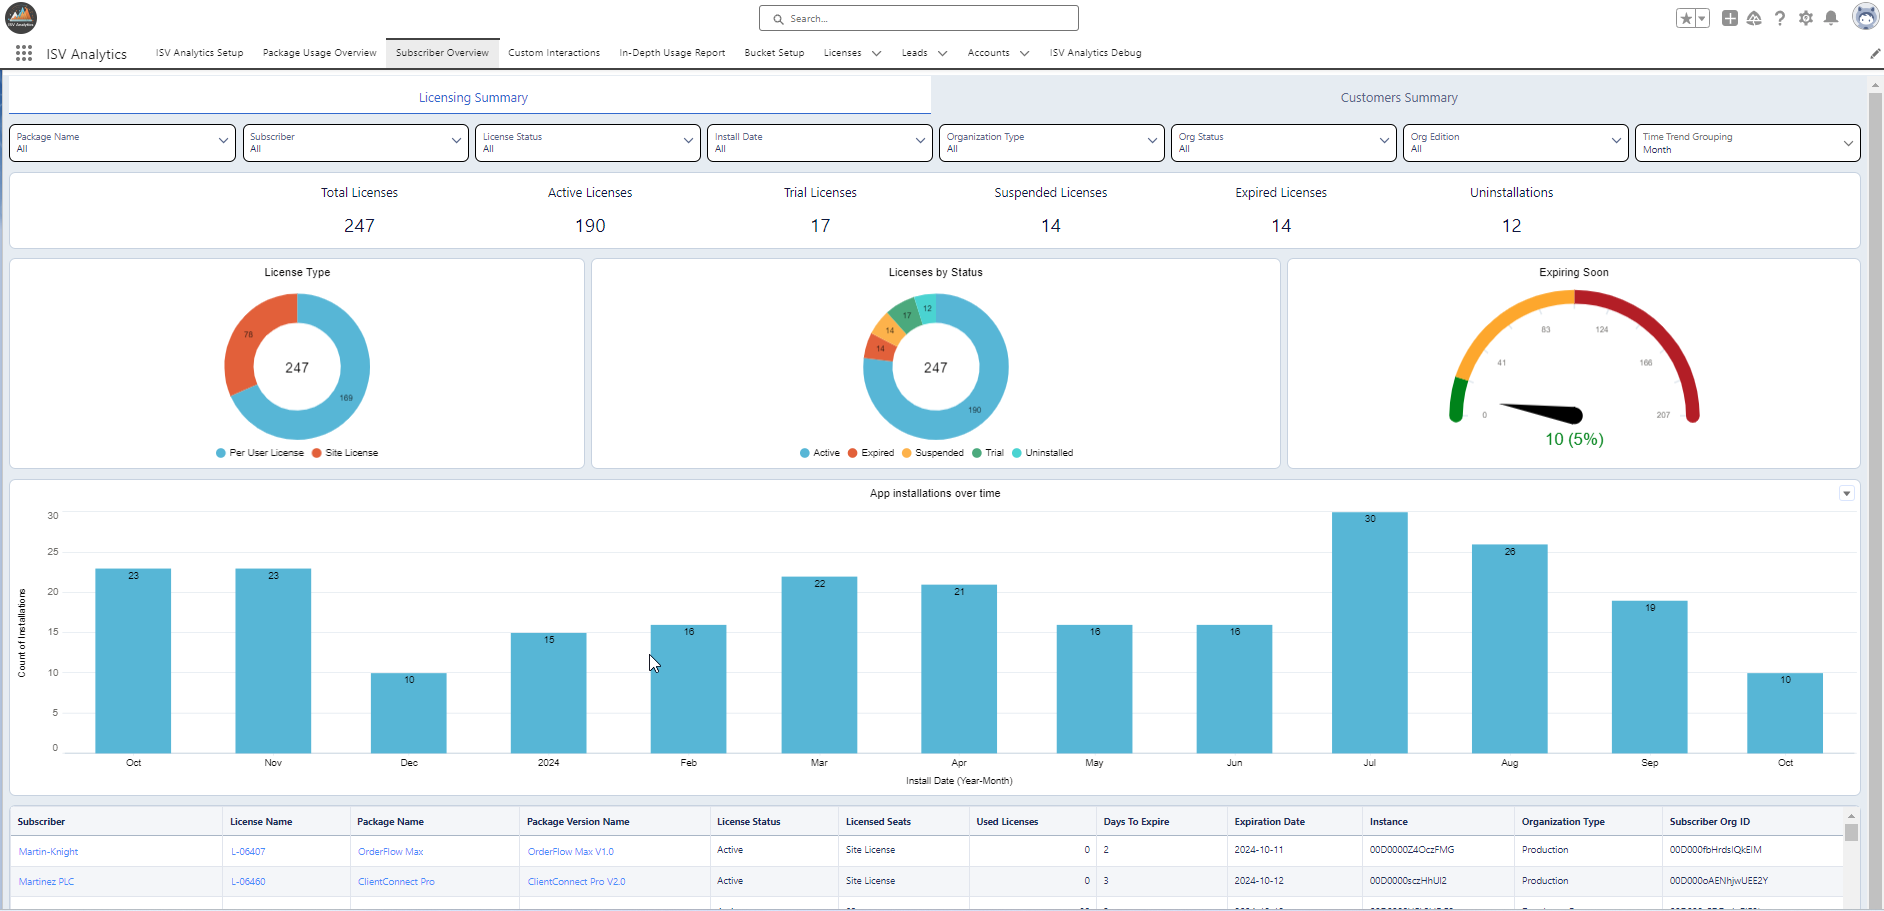1884x911 pixels.
Task: Open the Package Name filter dropdown
Action: tap(123, 142)
